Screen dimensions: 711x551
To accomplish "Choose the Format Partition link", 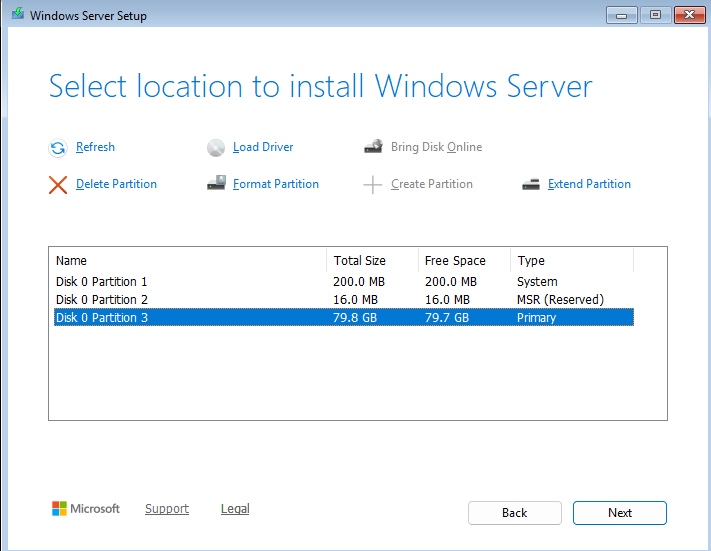I will pos(276,184).
